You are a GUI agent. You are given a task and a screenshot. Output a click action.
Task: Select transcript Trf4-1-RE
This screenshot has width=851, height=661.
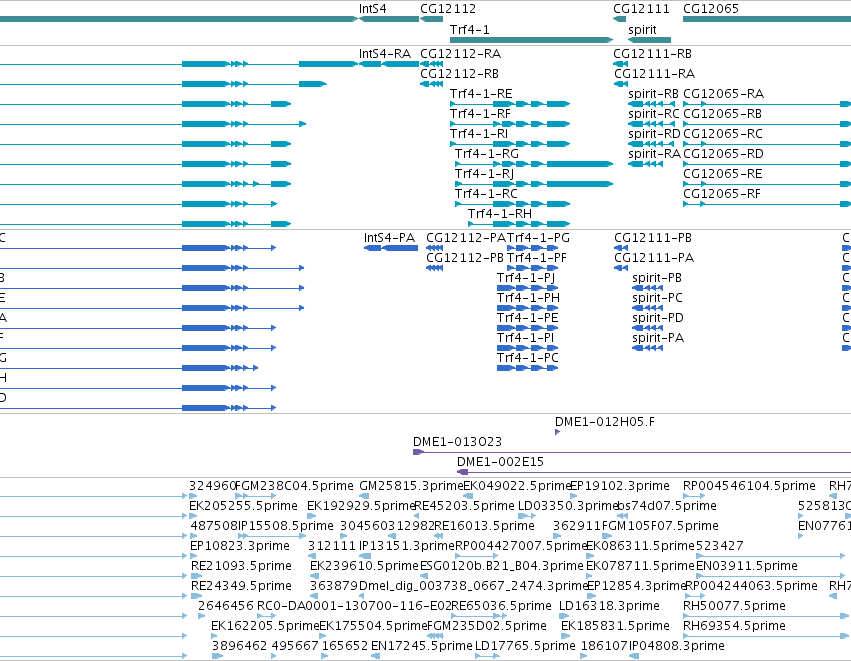(510, 104)
